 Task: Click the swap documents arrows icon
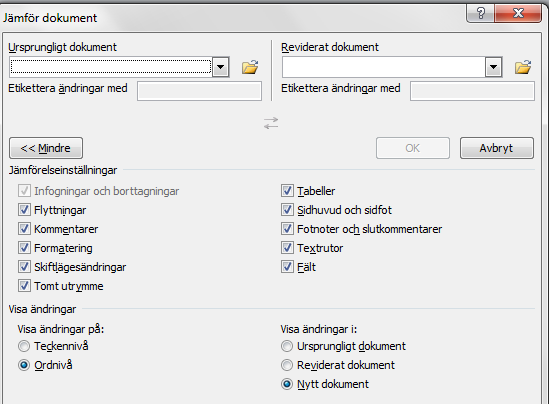click(271, 123)
